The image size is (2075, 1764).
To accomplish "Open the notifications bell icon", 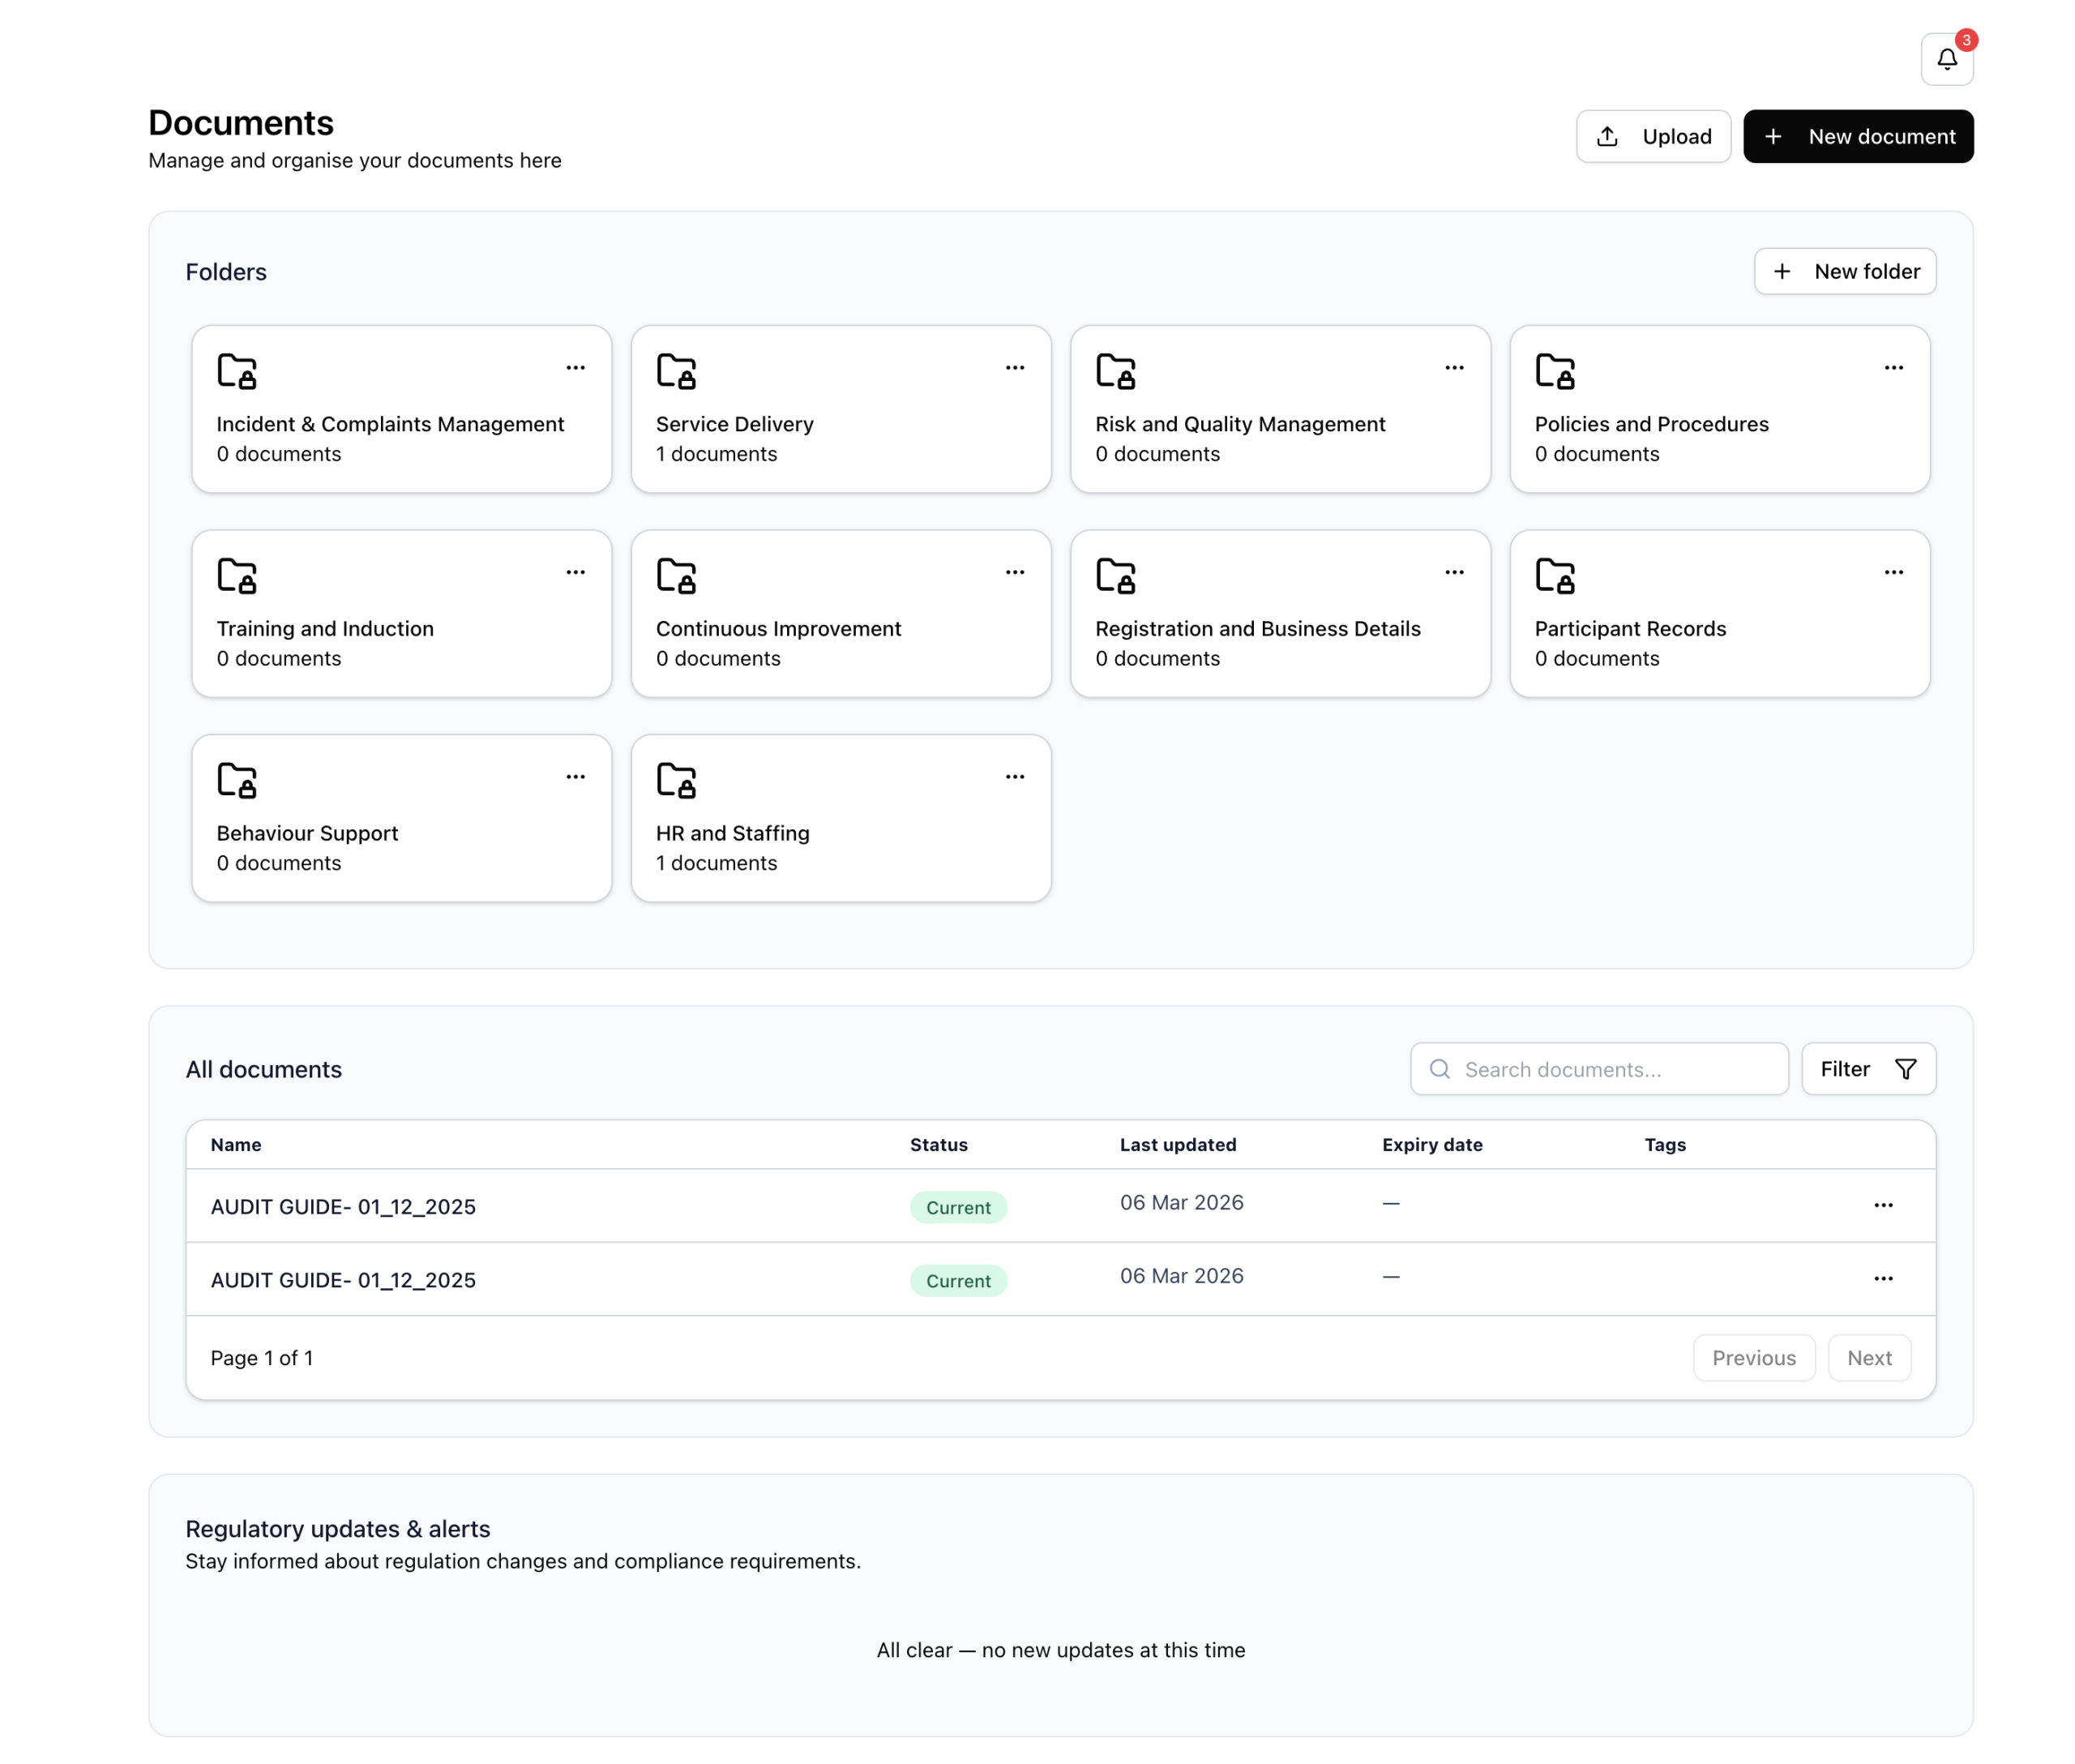I will pyautogui.click(x=1946, y=59).
